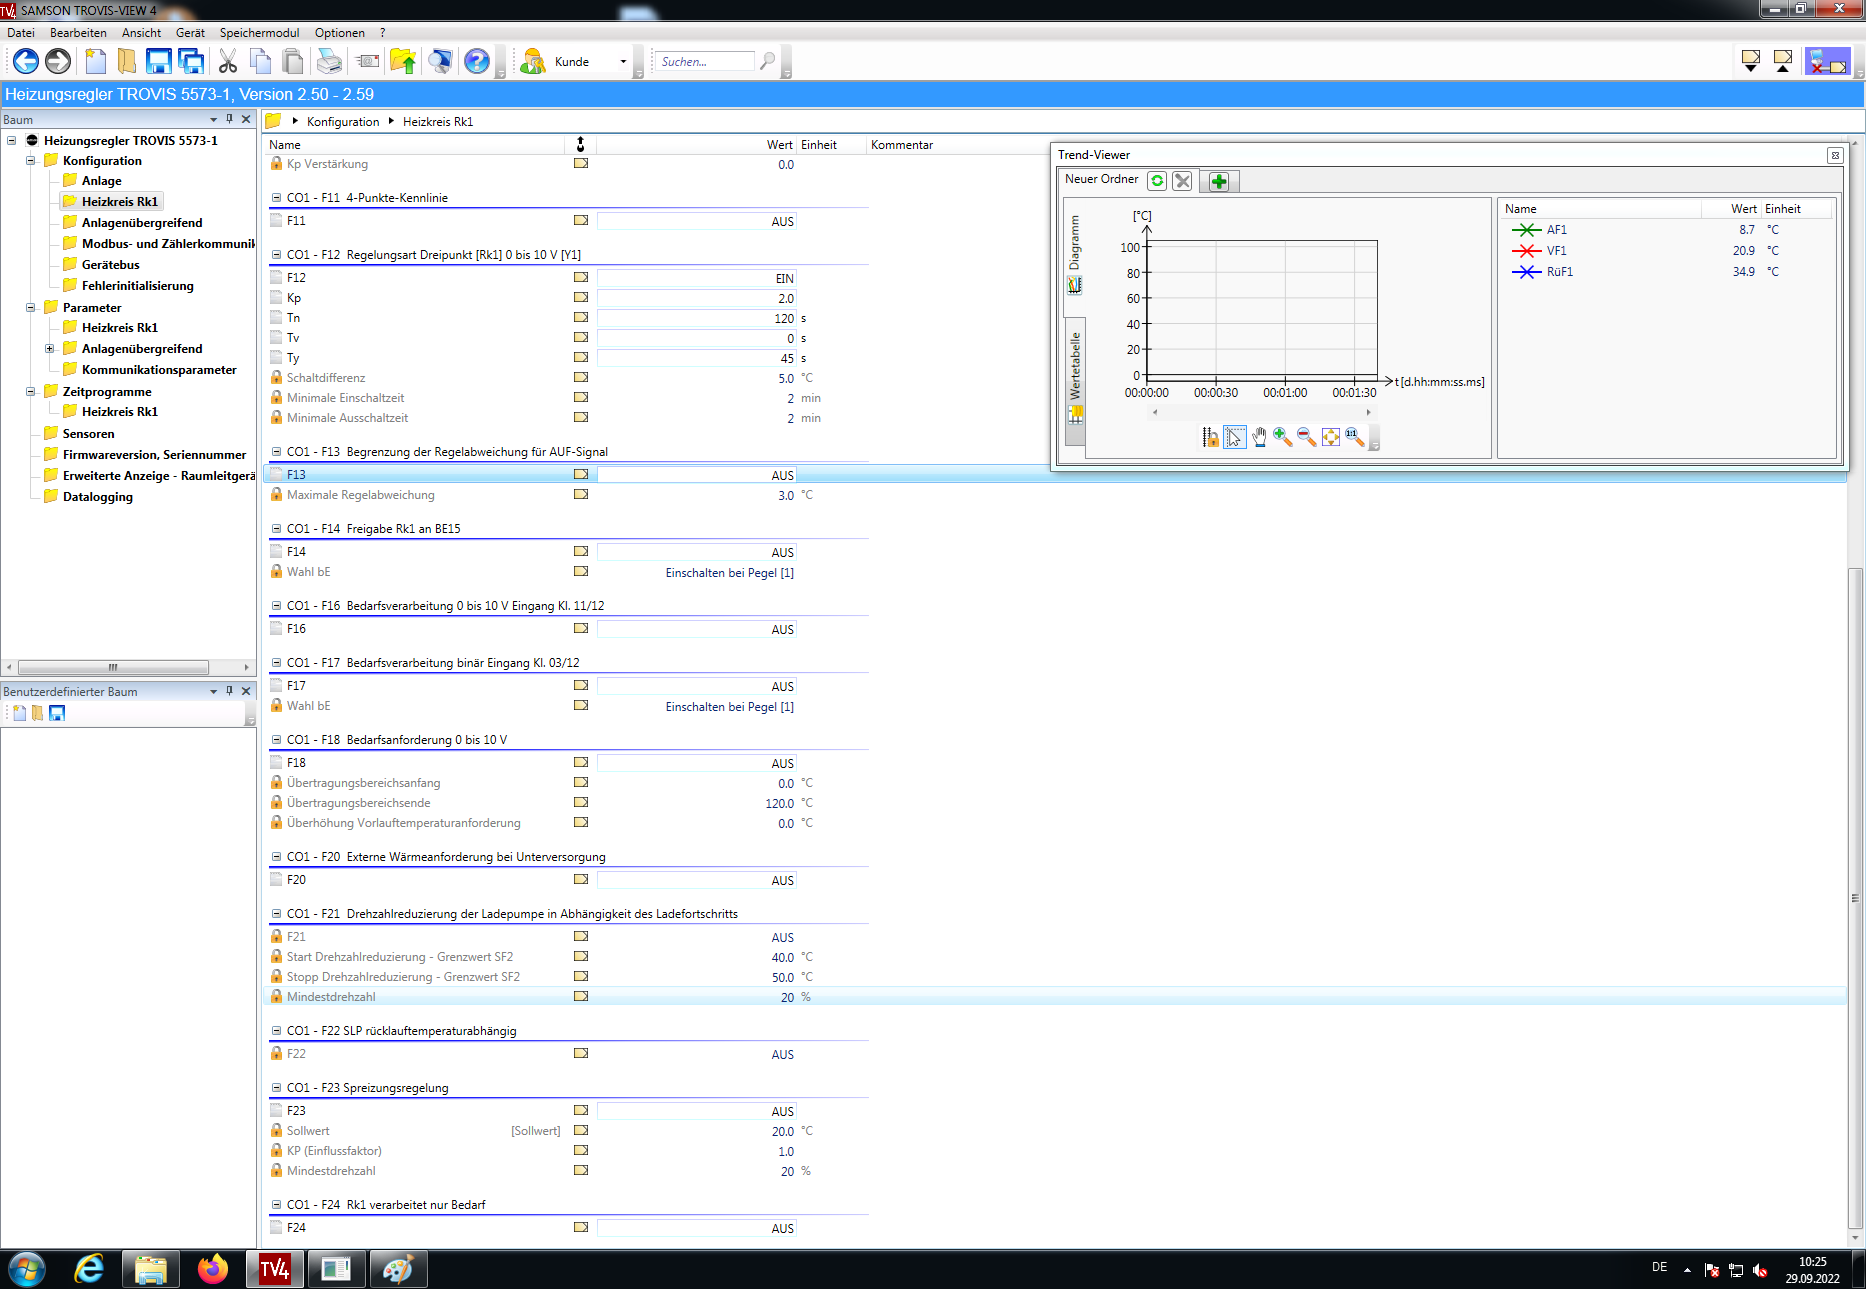Click the magnifier-over-monitor toolbar icon
Image resolution: width=1866 pixels, height=1289 pixels.
tap(440, 62)
